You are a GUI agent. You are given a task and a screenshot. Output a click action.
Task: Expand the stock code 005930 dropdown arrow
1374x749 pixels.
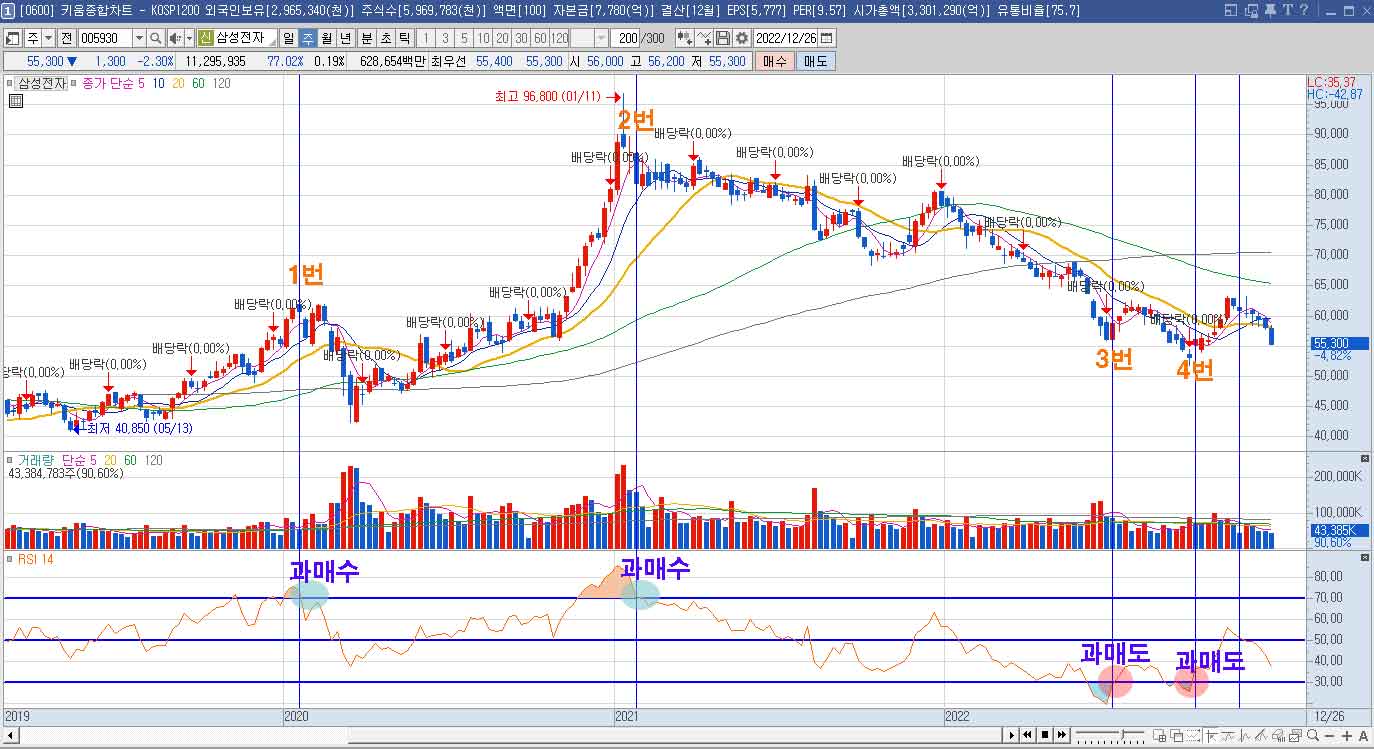tap(139, 38)
